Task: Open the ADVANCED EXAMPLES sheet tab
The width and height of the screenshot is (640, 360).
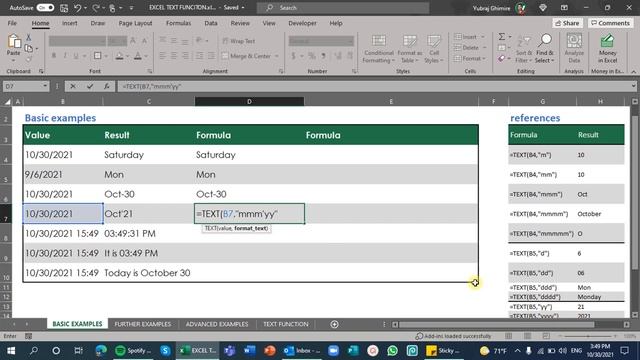Action: pos(217,324)
